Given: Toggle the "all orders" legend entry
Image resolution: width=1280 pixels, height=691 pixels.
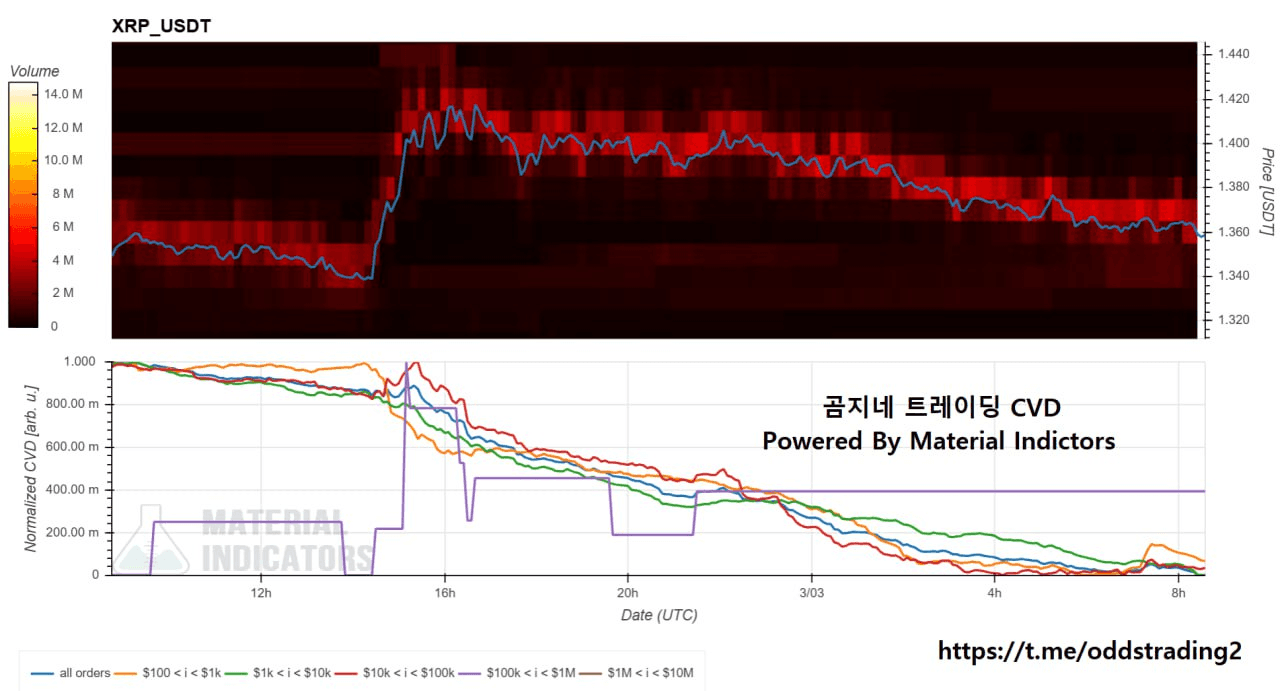Looking at the screenshot, I should tap(70, 673).
